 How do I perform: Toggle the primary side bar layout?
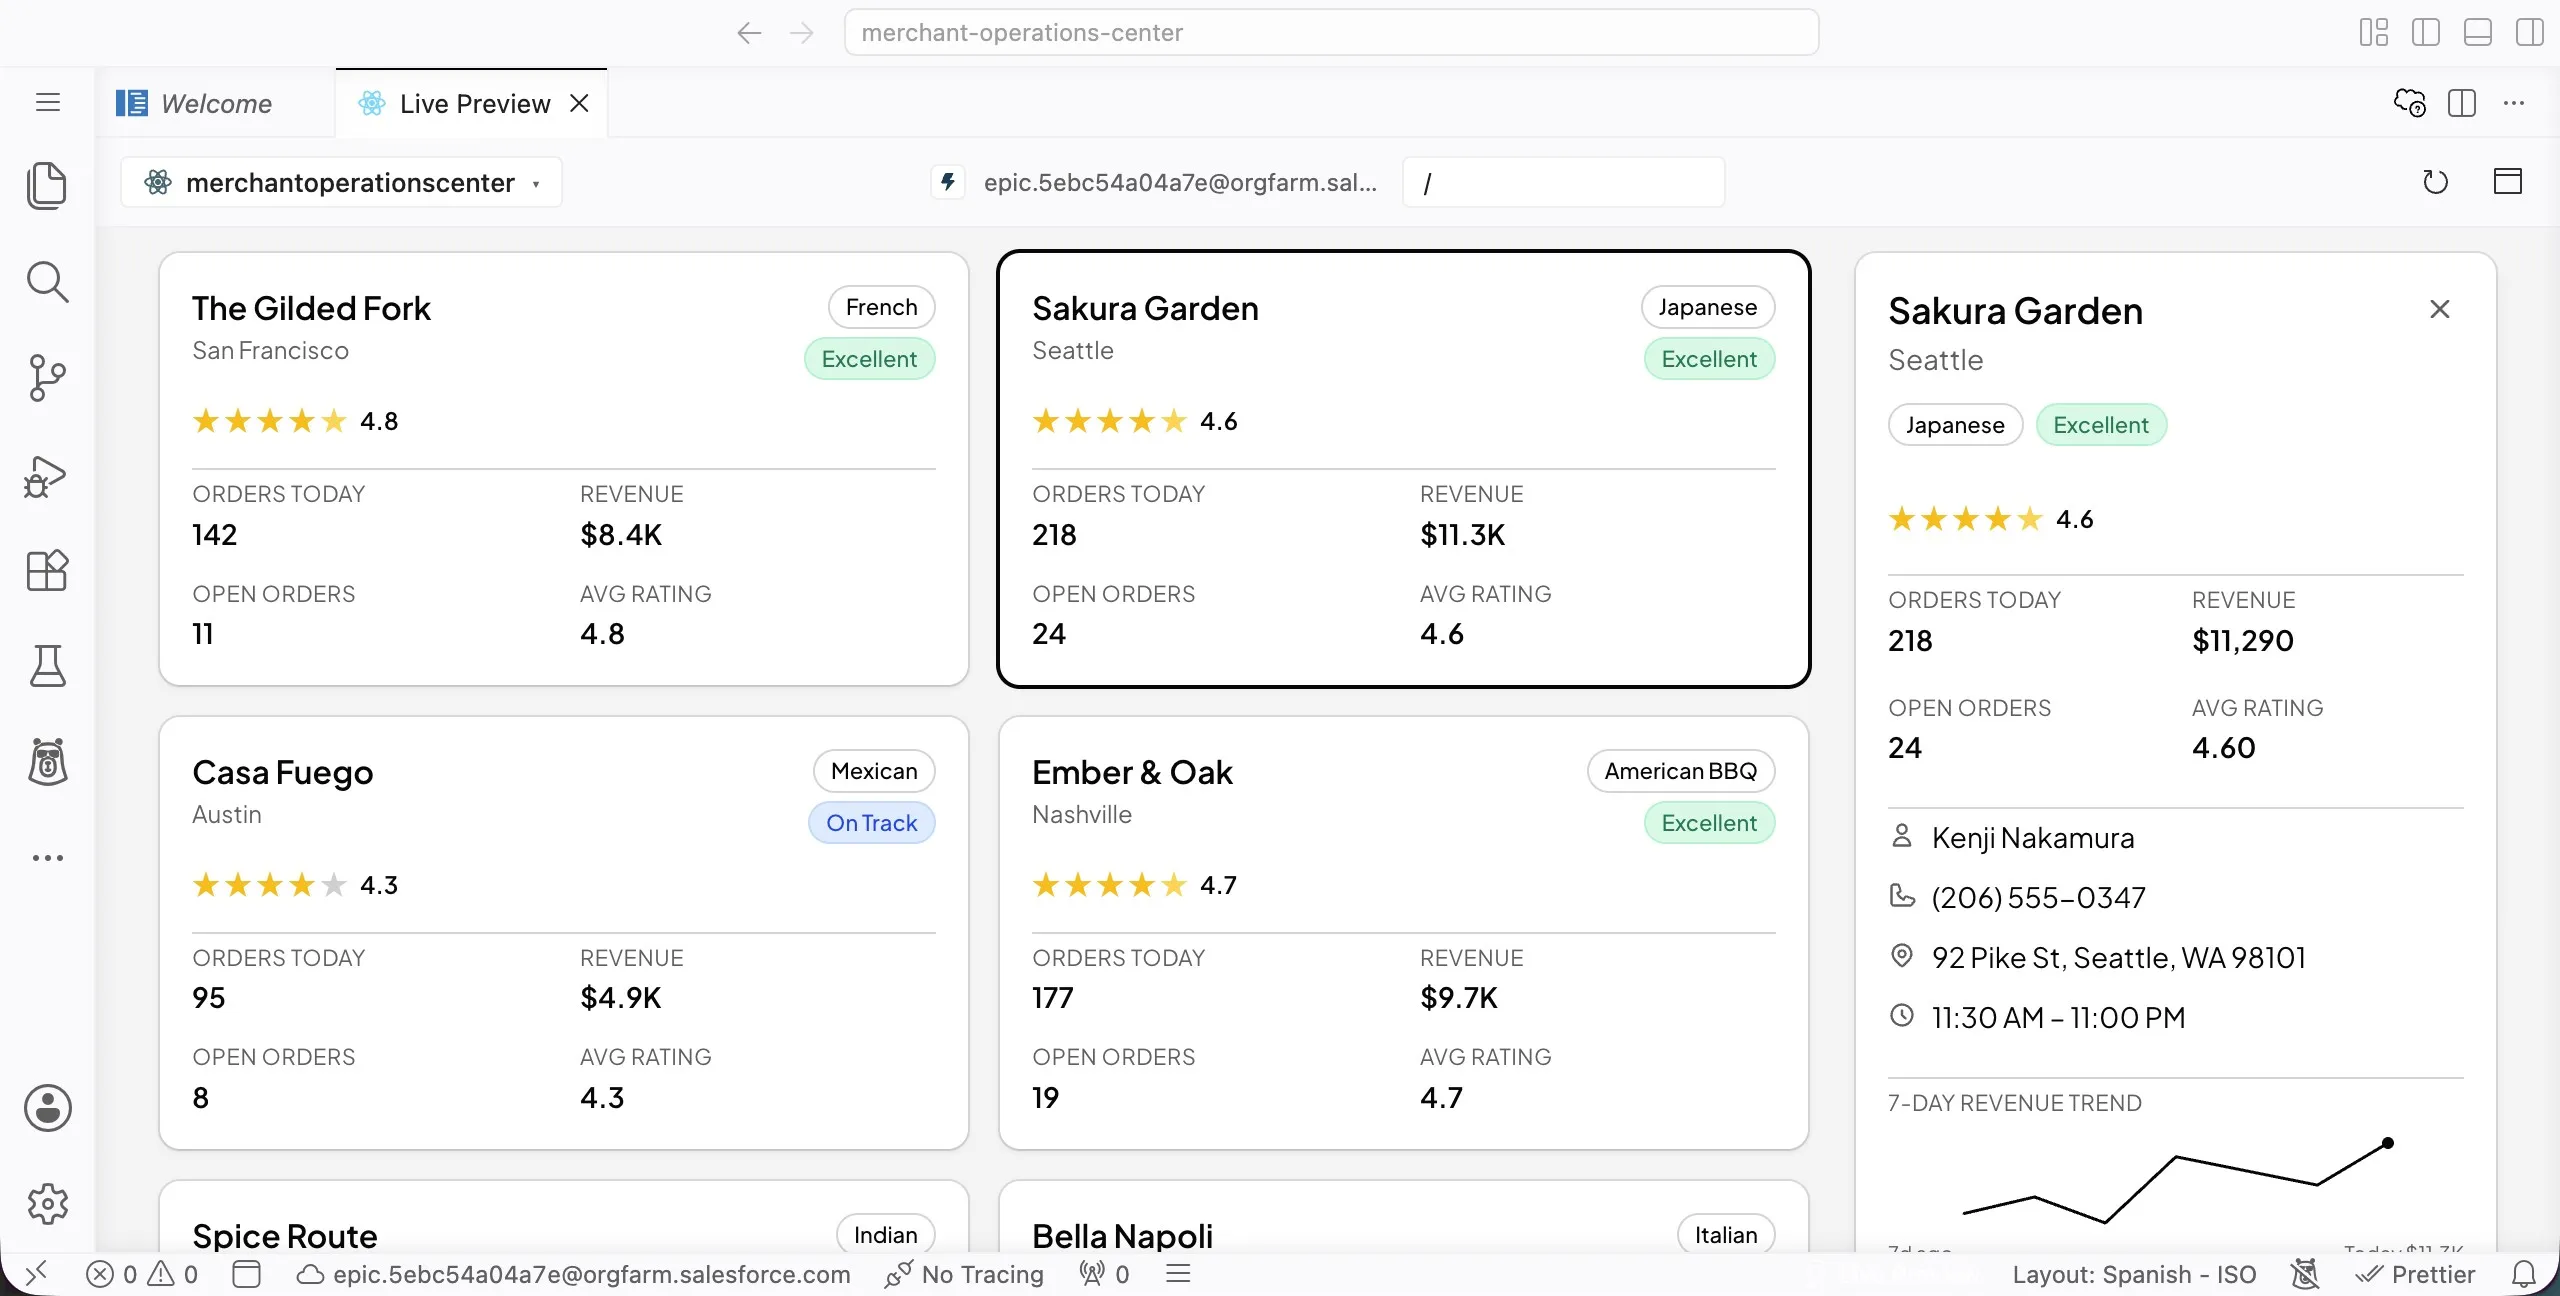pyautogui.click(x=2426, y=32)
